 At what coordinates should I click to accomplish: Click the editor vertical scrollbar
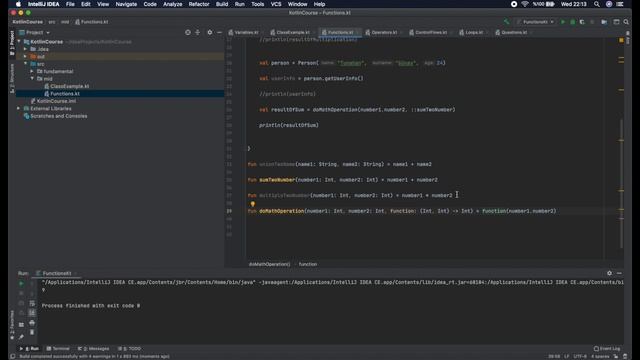point(622,183)
